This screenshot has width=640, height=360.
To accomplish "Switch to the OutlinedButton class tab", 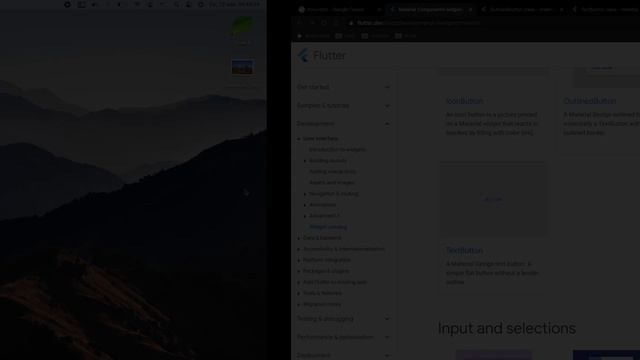I will click(x=522, y=9).
